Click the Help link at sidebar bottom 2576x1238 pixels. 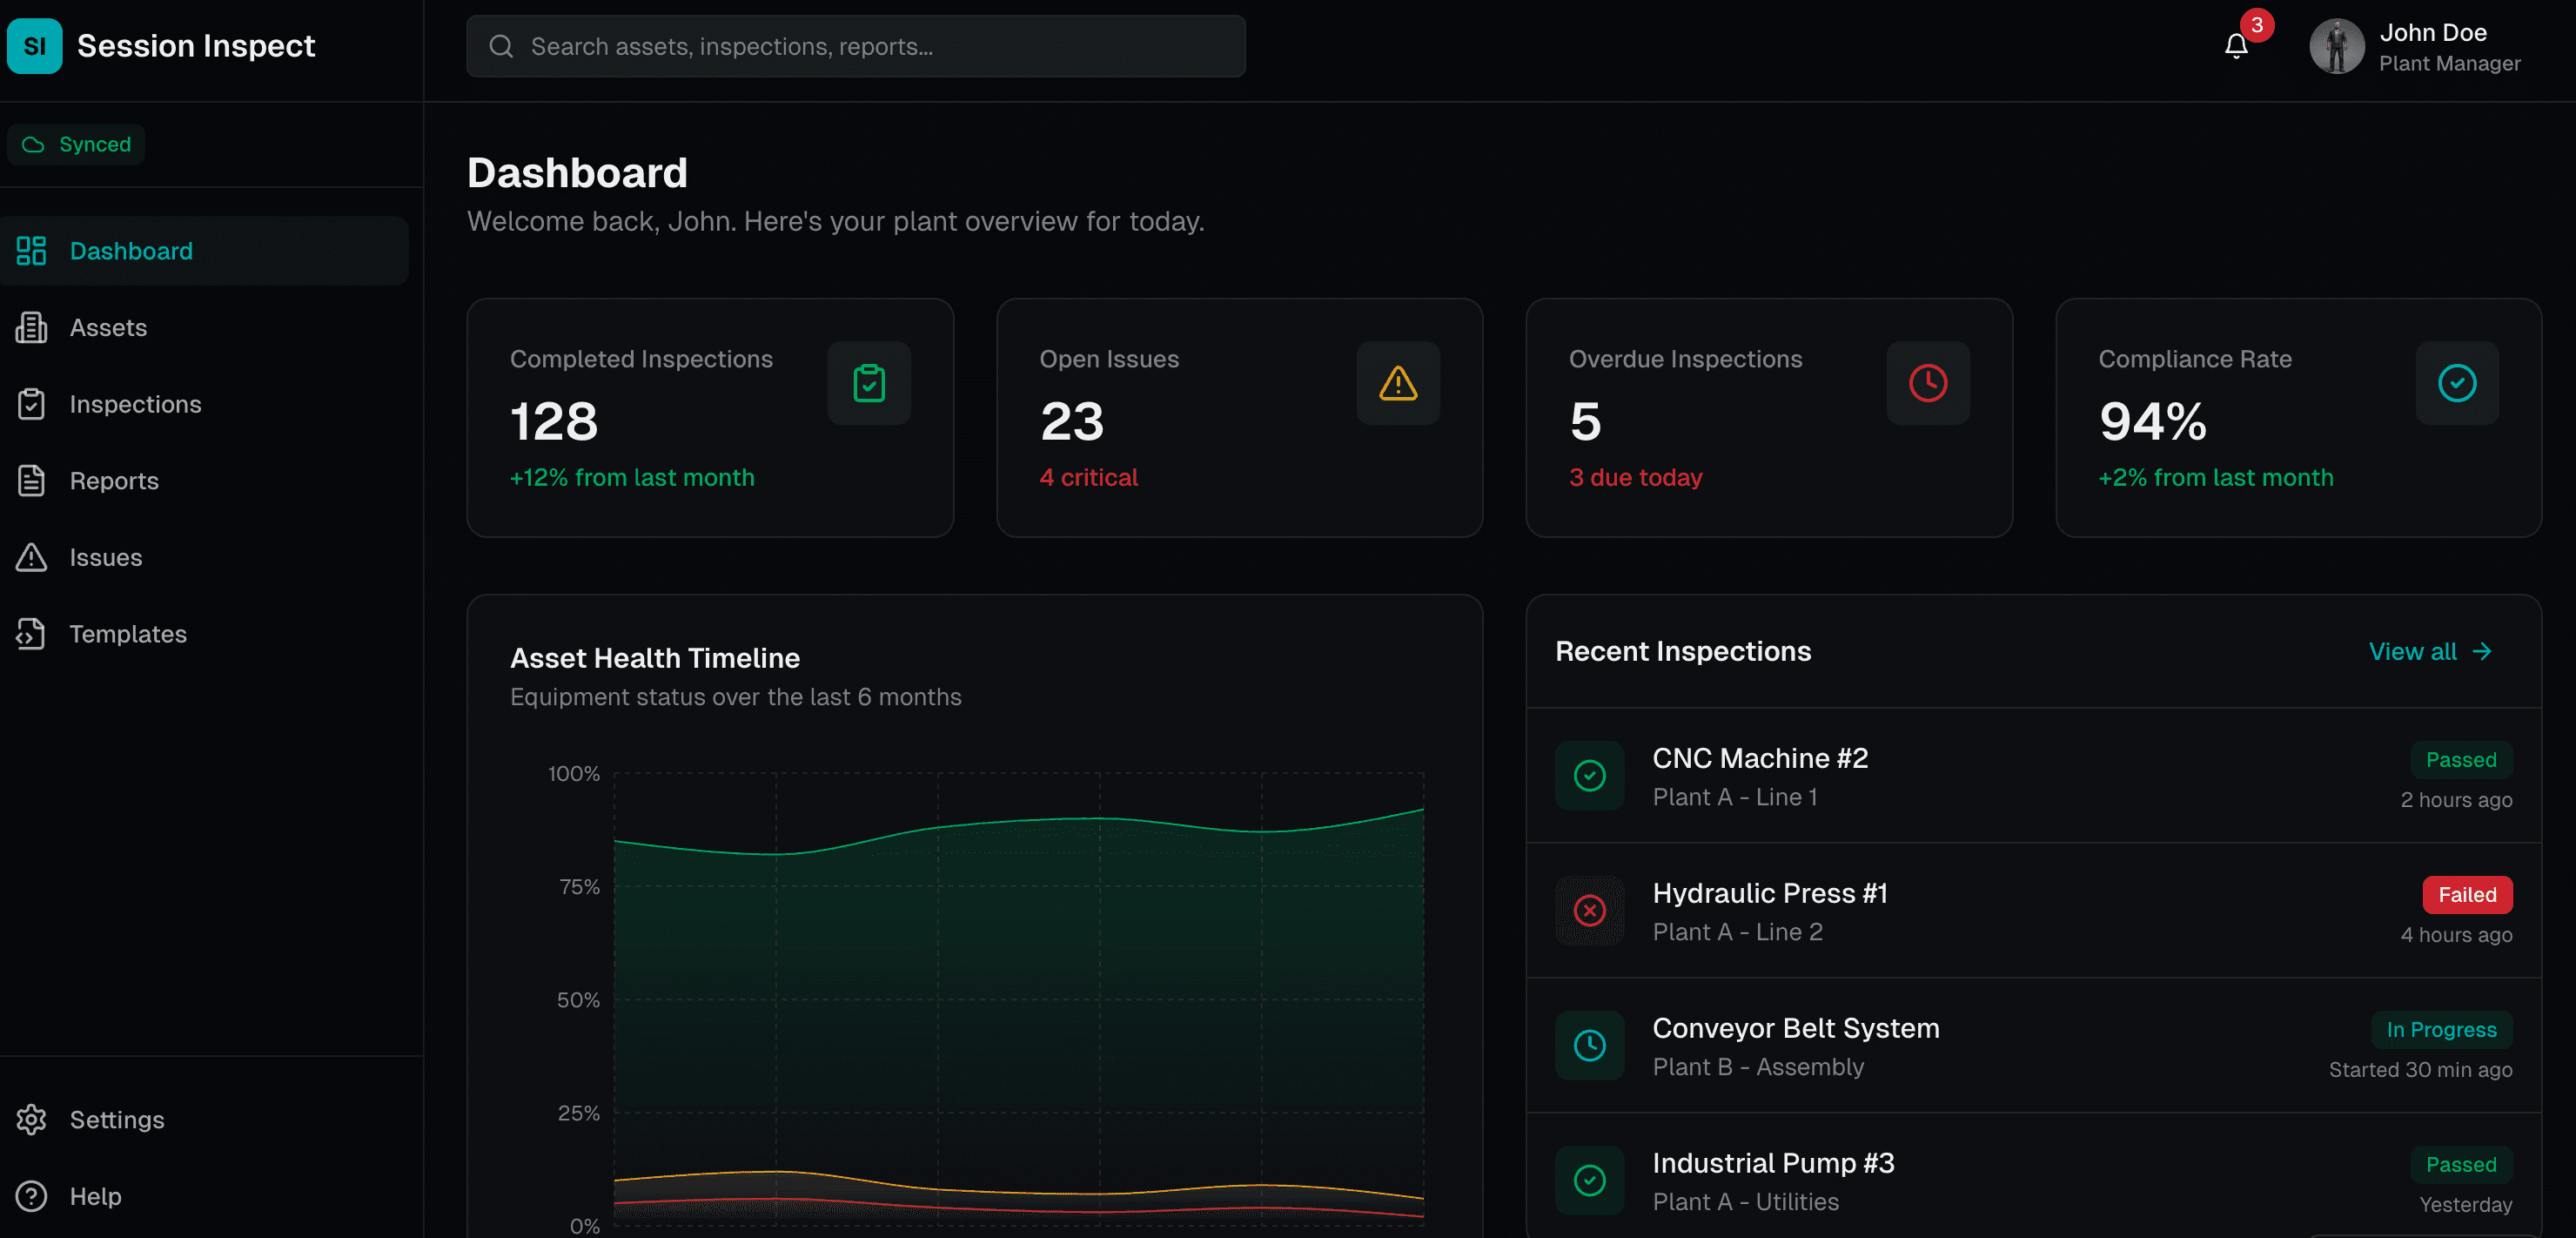(x=96, y=1196)
